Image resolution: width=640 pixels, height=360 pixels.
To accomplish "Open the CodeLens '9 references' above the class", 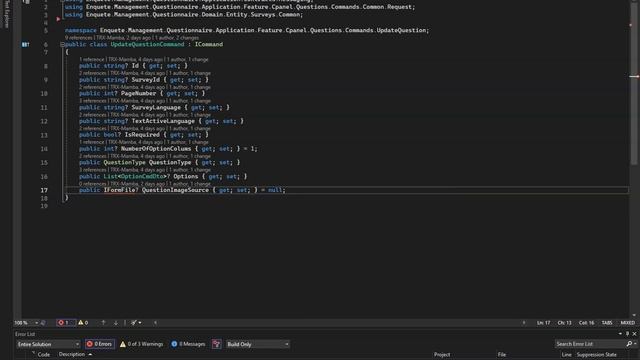I will click(78, 38).
